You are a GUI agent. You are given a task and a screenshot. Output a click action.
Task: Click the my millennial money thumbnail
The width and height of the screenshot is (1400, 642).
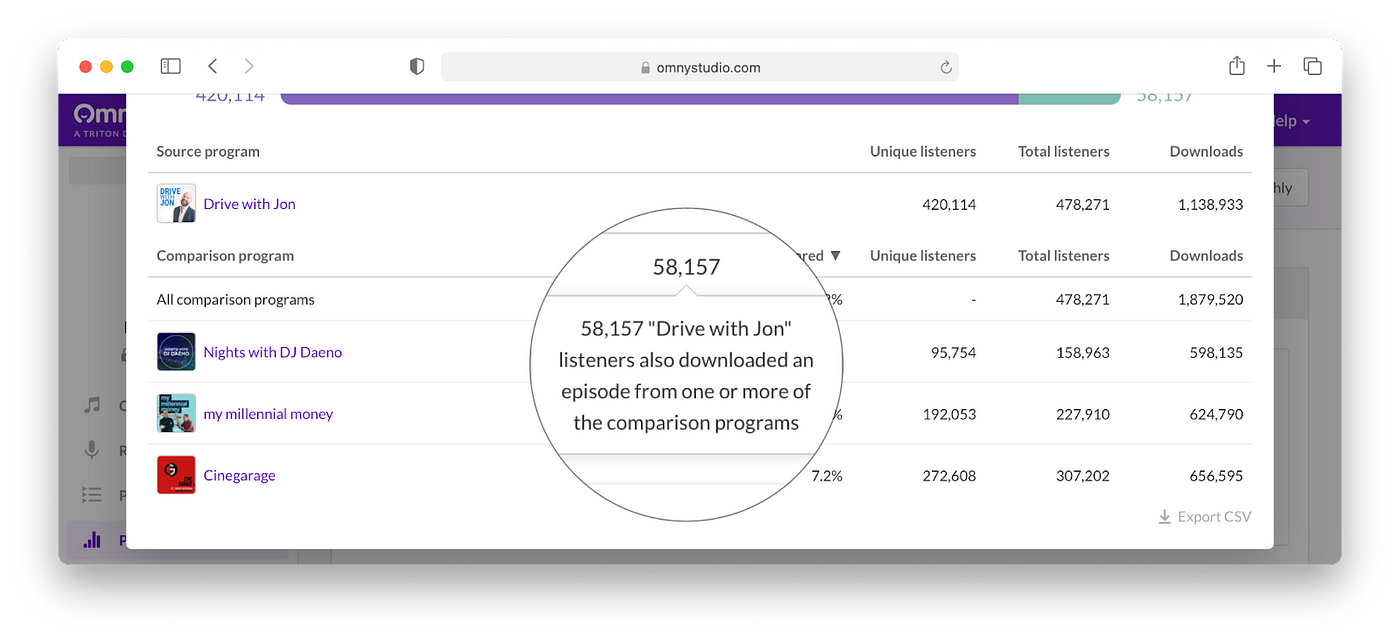point(176,413)
